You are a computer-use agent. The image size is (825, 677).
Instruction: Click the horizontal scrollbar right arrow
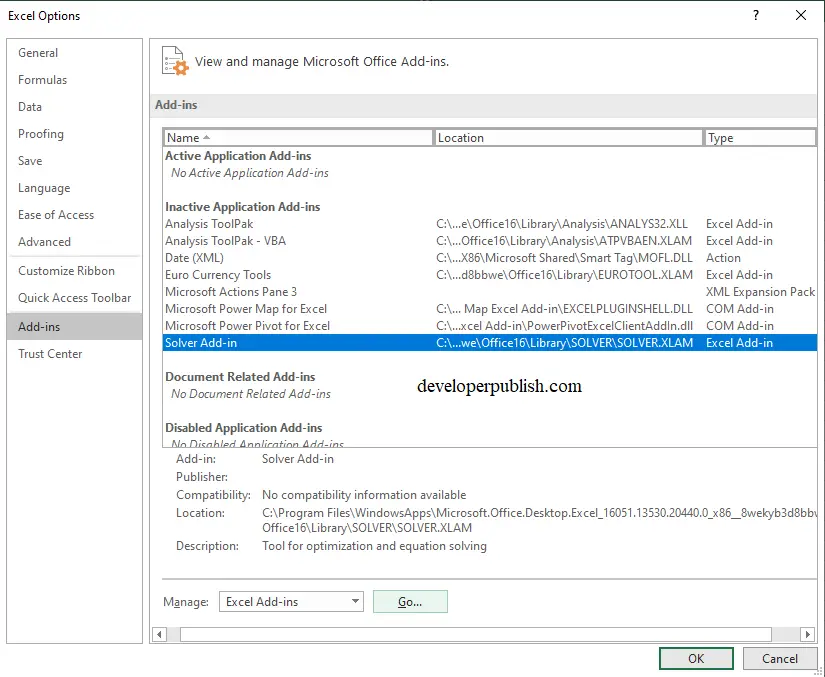tap(808, 634)
